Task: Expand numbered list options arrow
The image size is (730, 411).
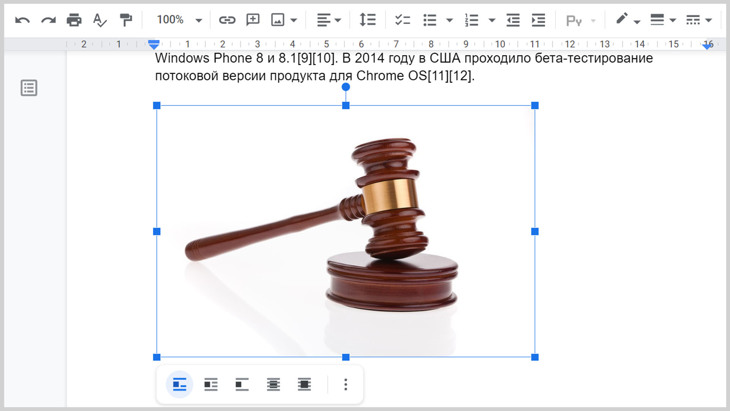Action: (492, 20)
